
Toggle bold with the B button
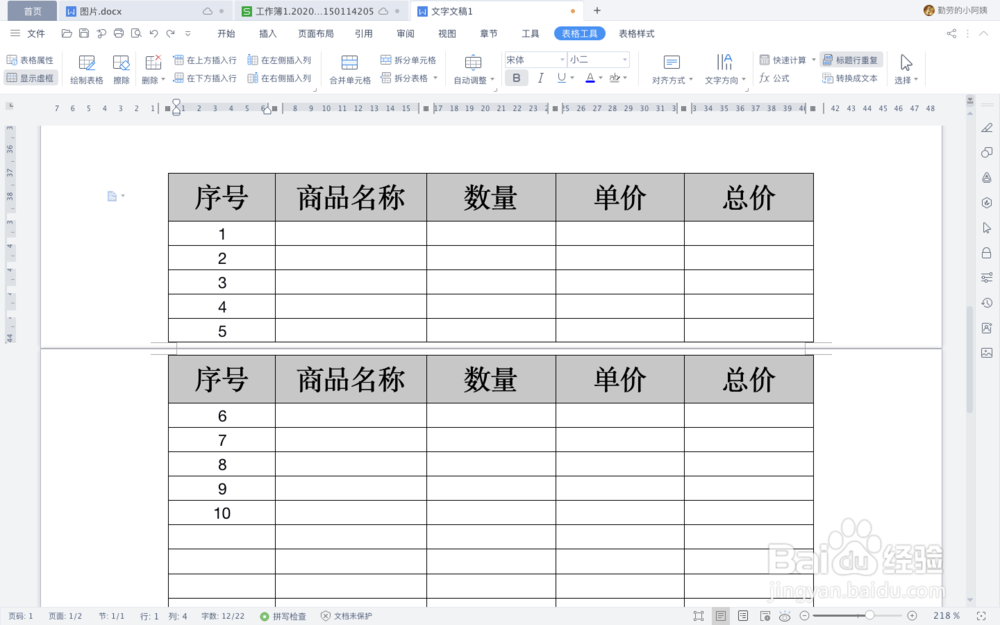pyautogui.click(x=516, y=77)
